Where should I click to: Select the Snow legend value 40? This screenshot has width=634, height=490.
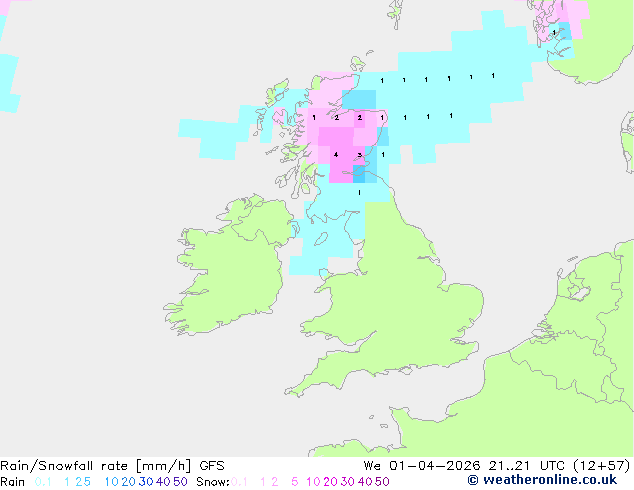365,482
